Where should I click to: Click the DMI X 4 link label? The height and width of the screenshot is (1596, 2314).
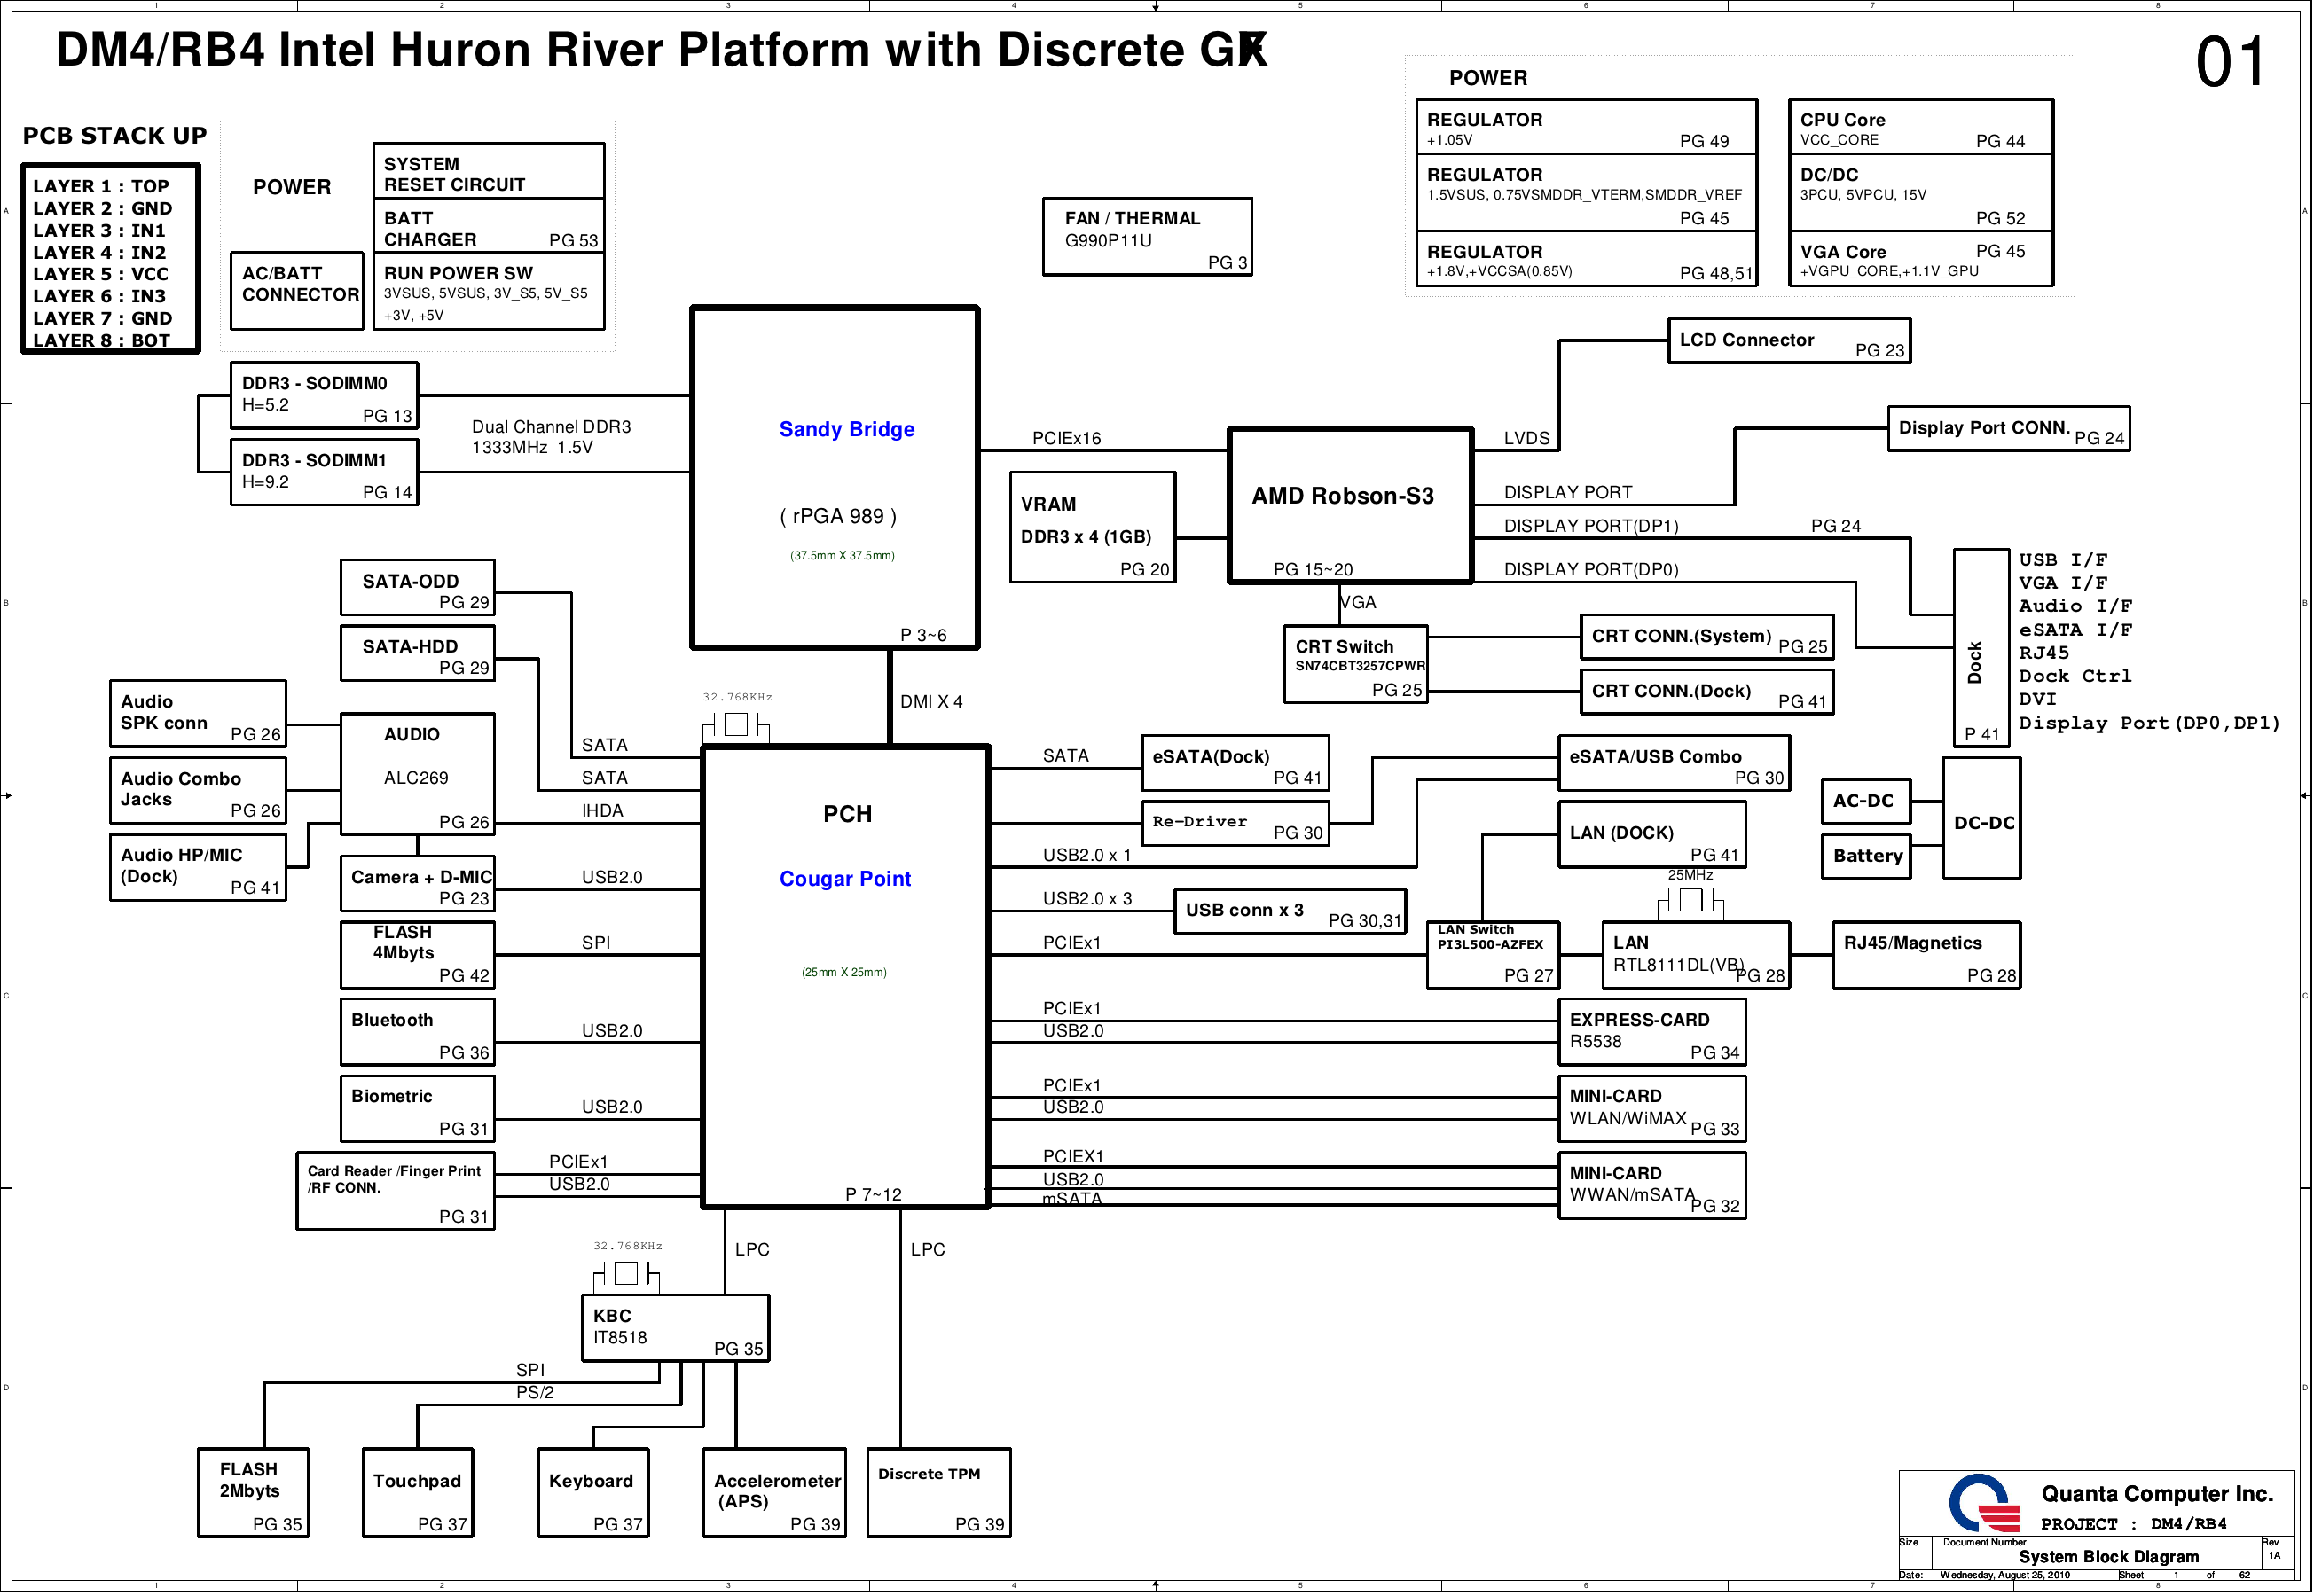tap(931, 703)
